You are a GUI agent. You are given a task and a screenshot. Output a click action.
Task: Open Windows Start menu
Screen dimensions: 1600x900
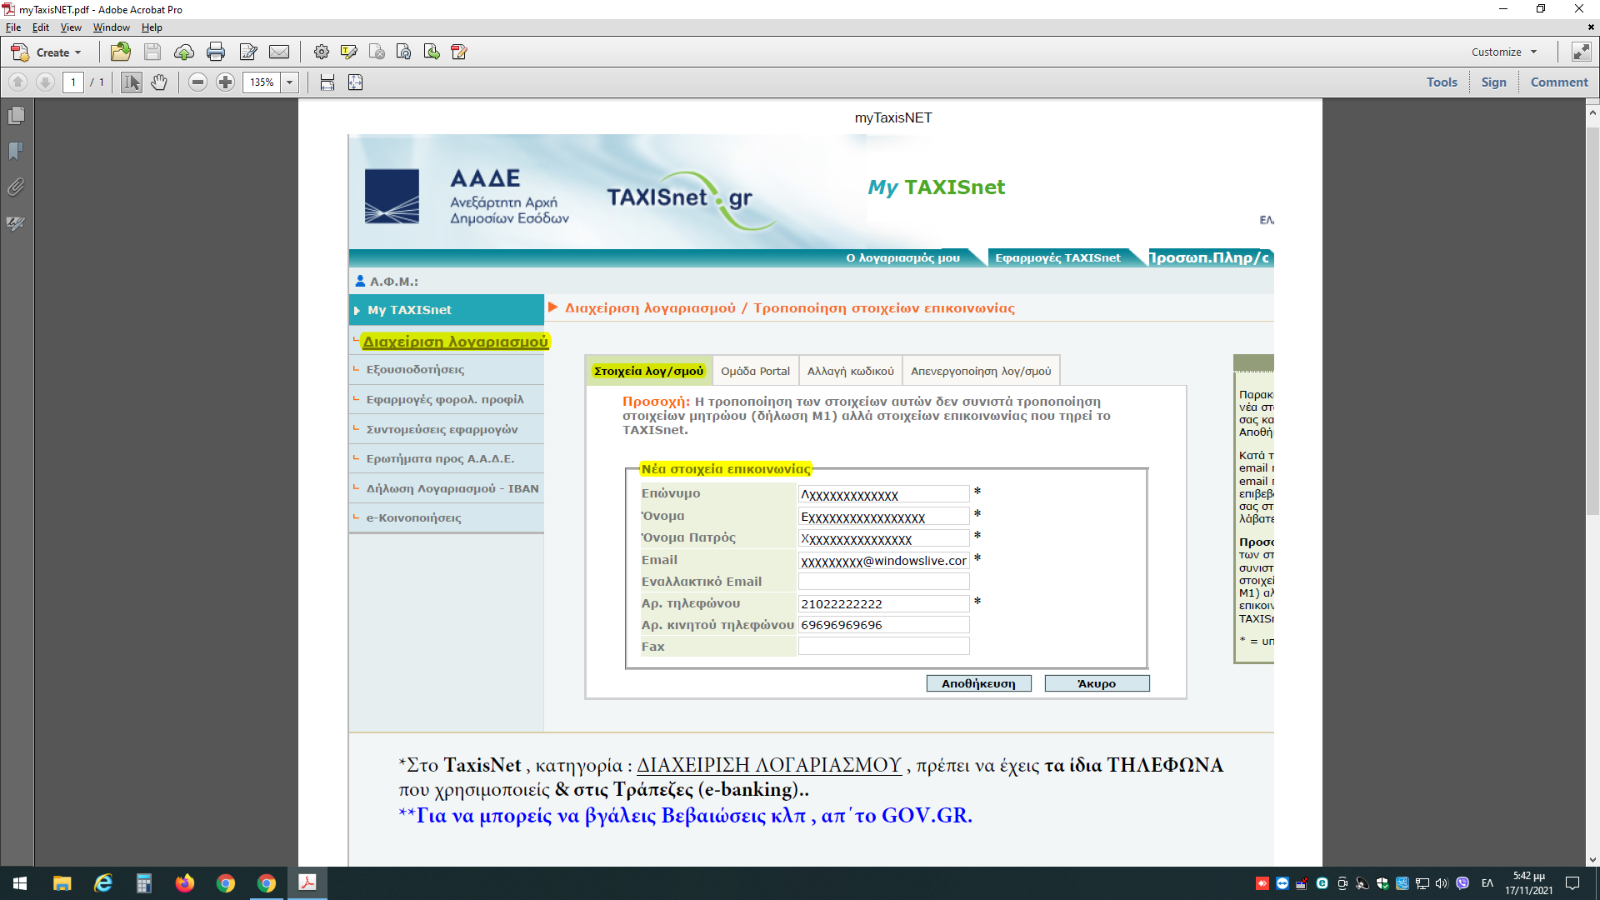20,883
